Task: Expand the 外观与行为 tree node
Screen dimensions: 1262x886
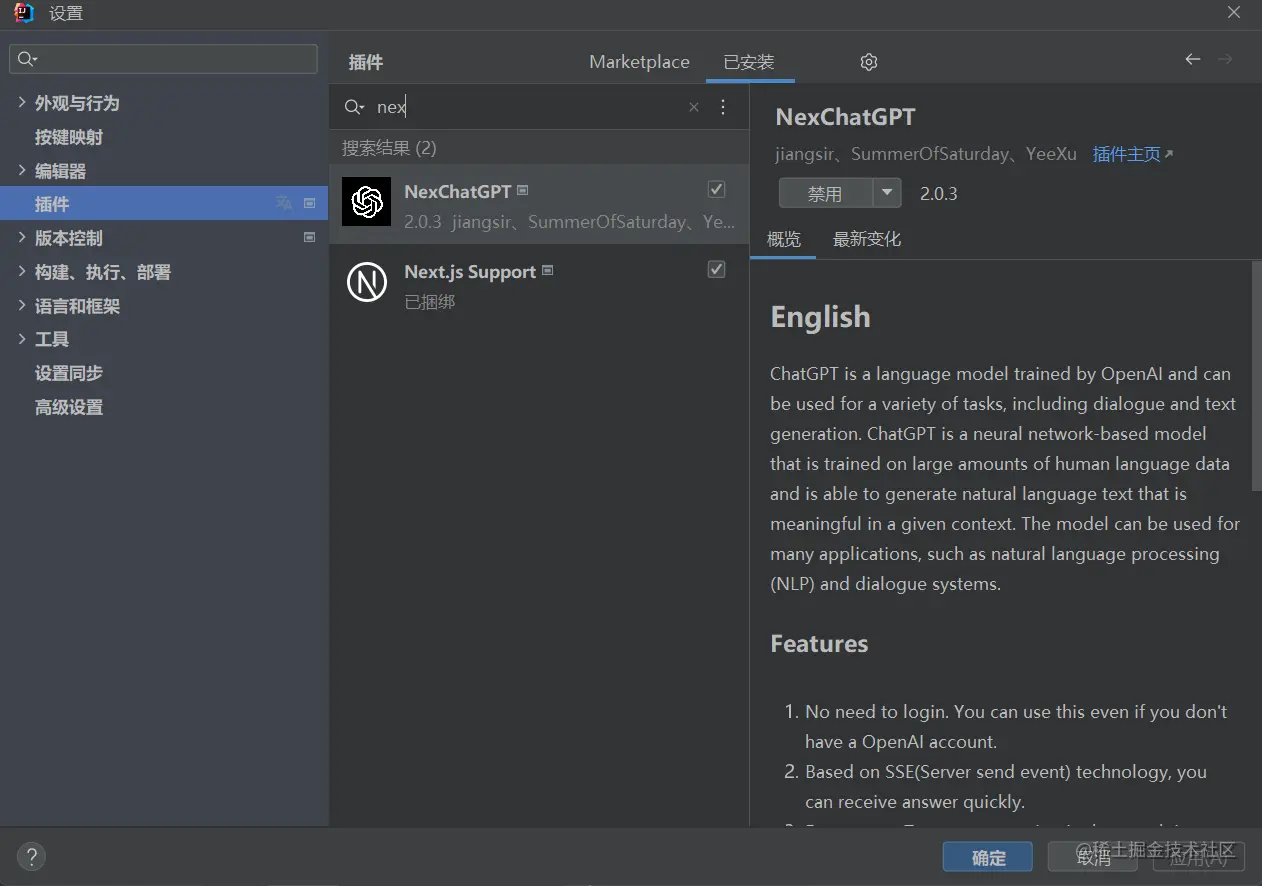Action: pyautogui.click(x=22, y=102)
